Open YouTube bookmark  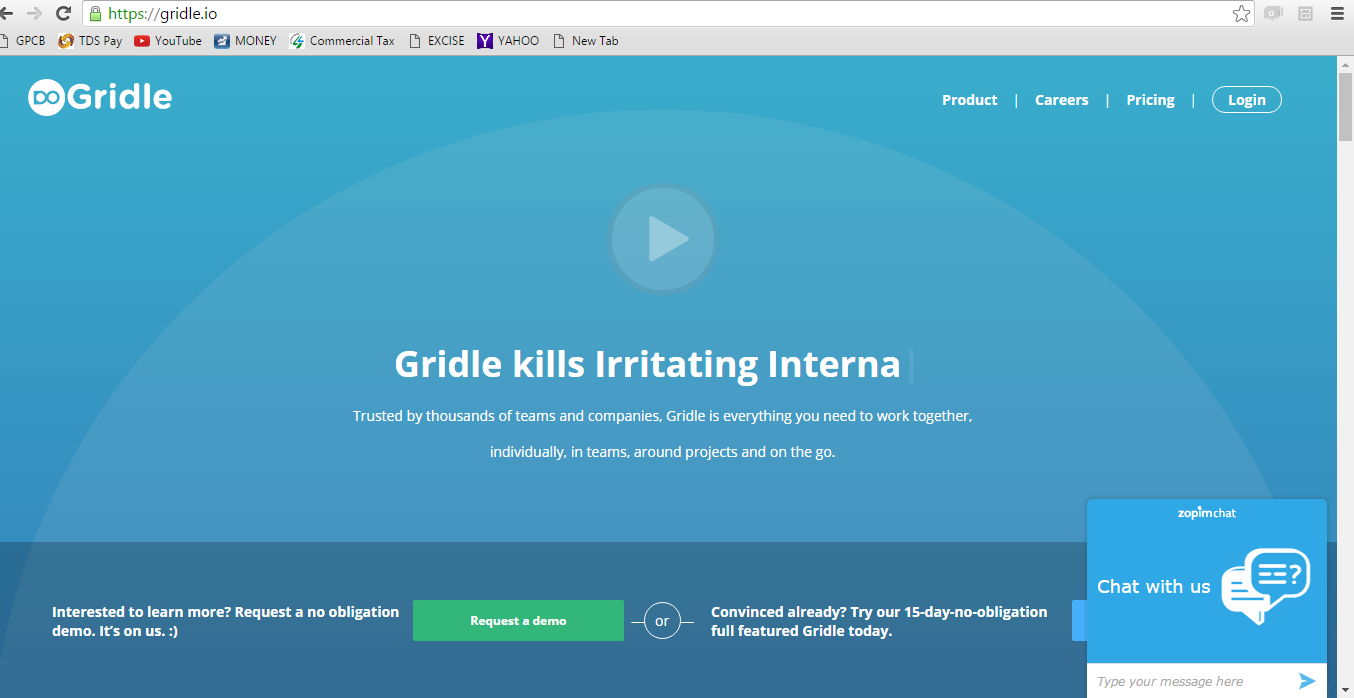[168, 41]
